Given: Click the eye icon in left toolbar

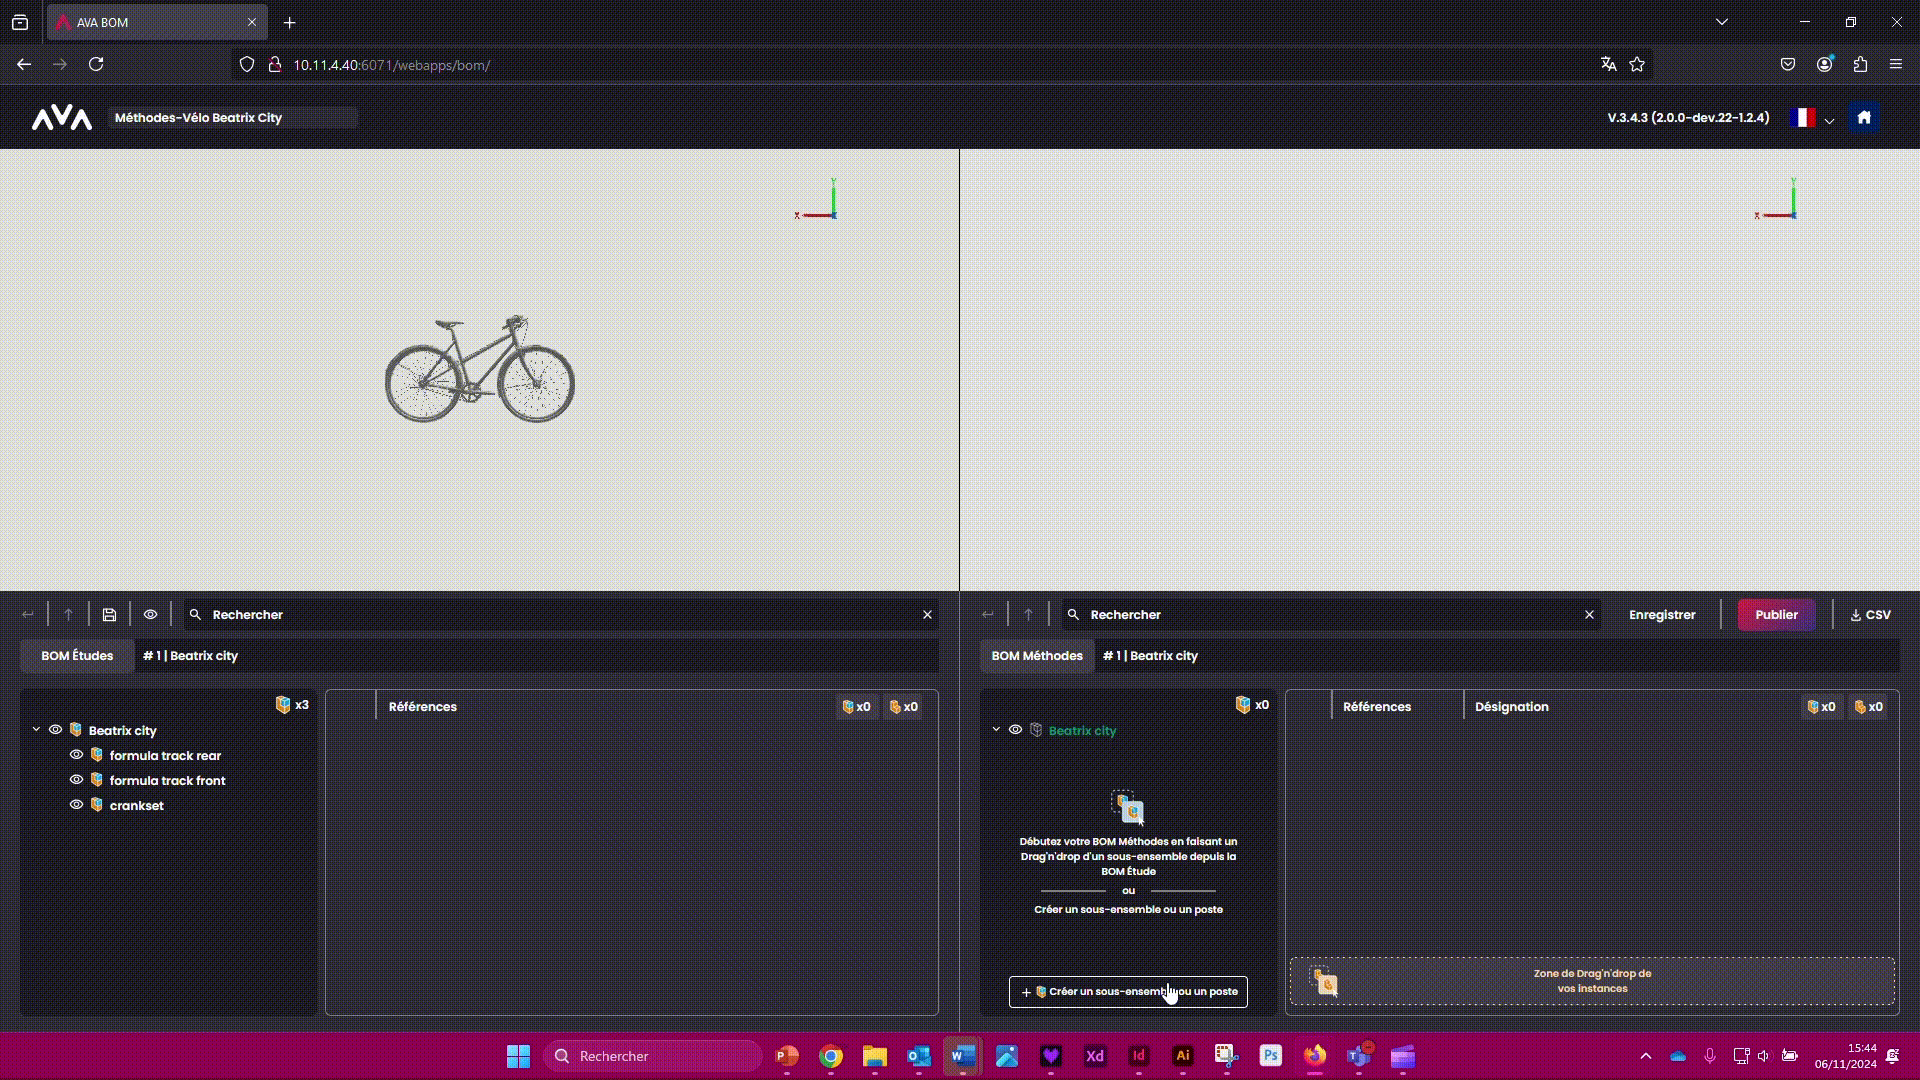Looking at the screenshot, I should click(150, 615).
